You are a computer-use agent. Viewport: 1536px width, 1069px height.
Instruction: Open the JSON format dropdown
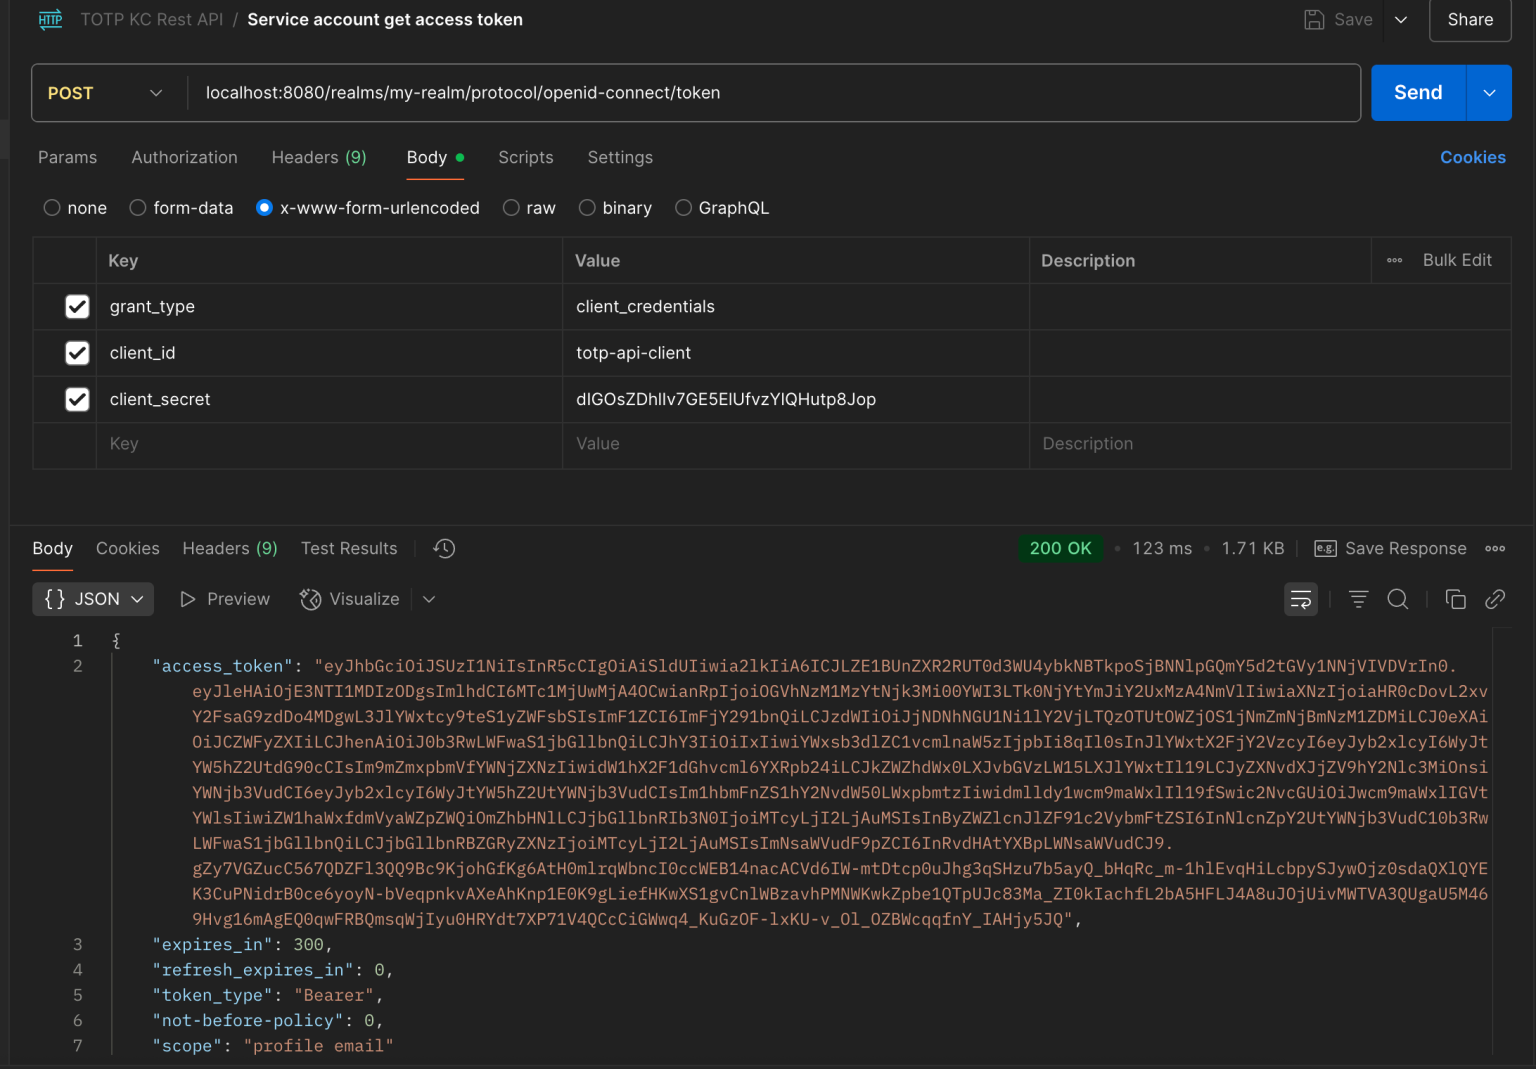point(92,598)
